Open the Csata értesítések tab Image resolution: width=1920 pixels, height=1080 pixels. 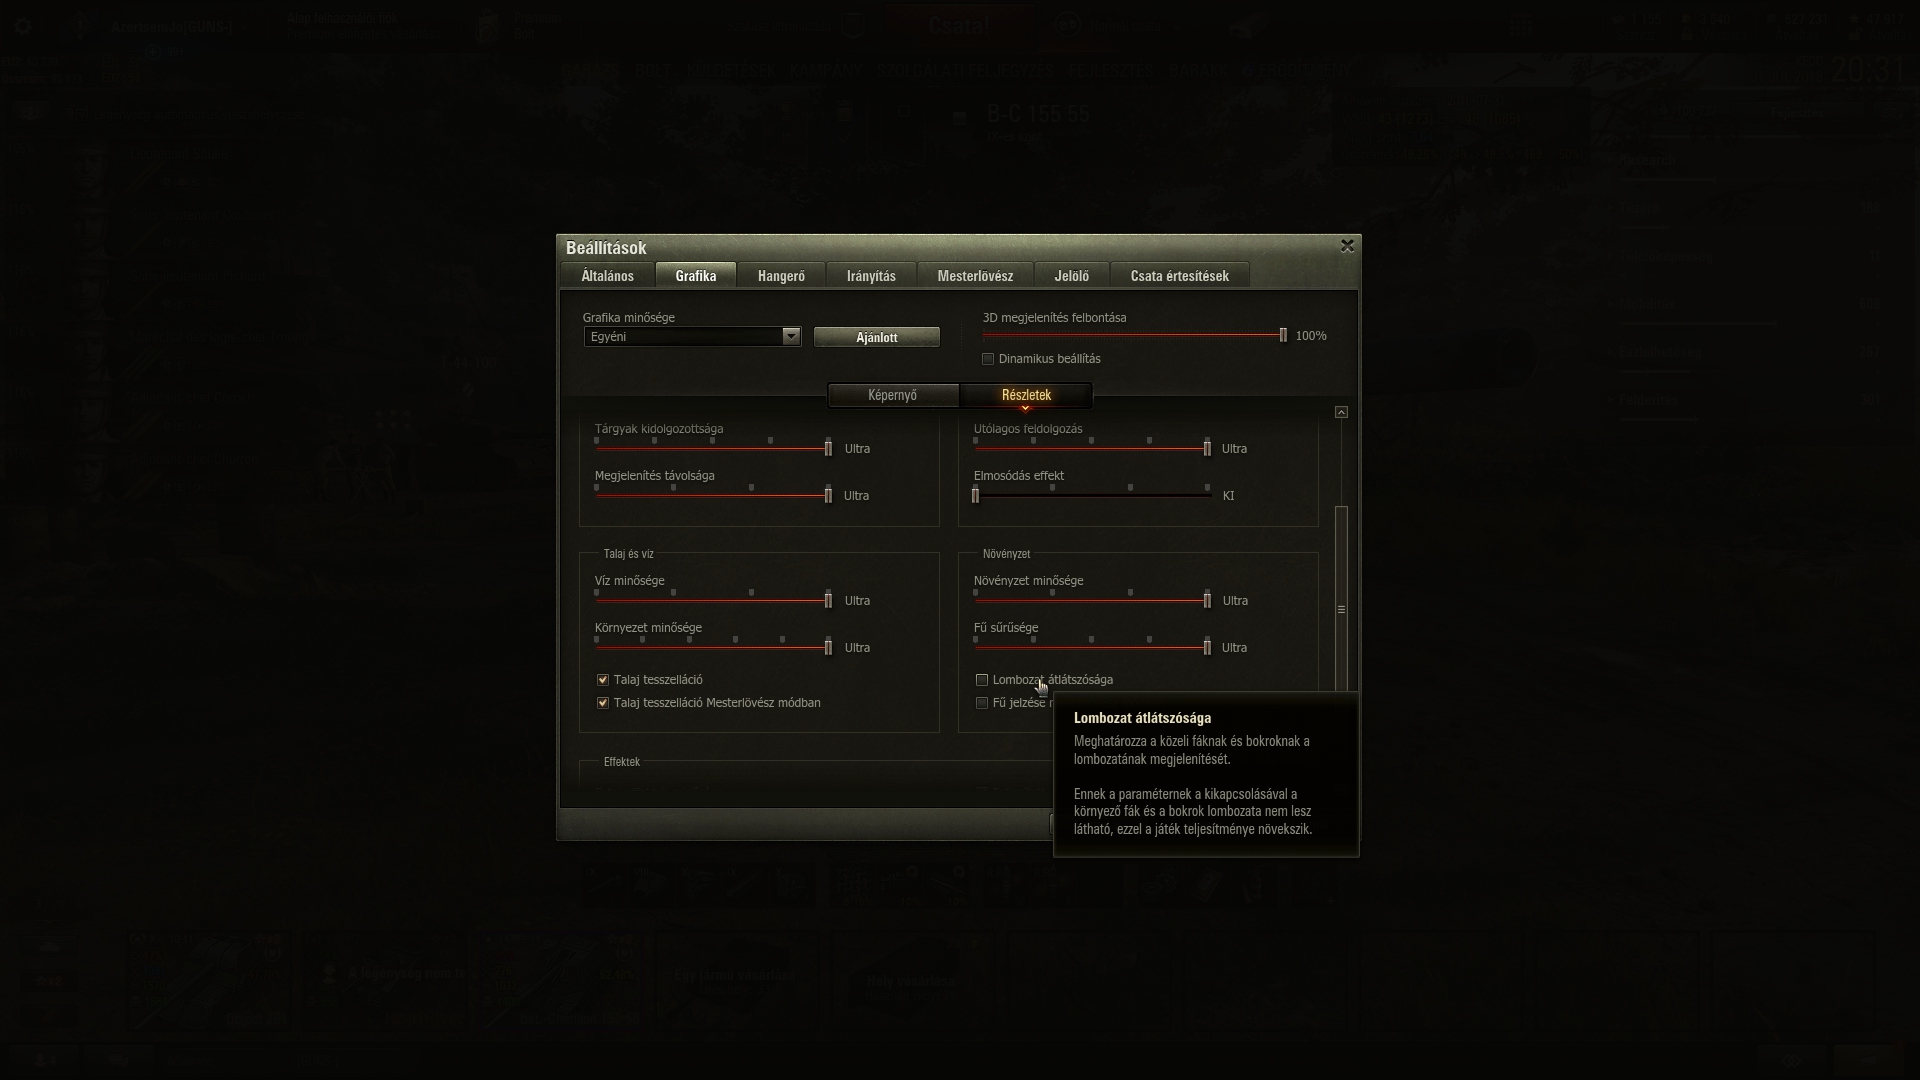pos(1180,276)
